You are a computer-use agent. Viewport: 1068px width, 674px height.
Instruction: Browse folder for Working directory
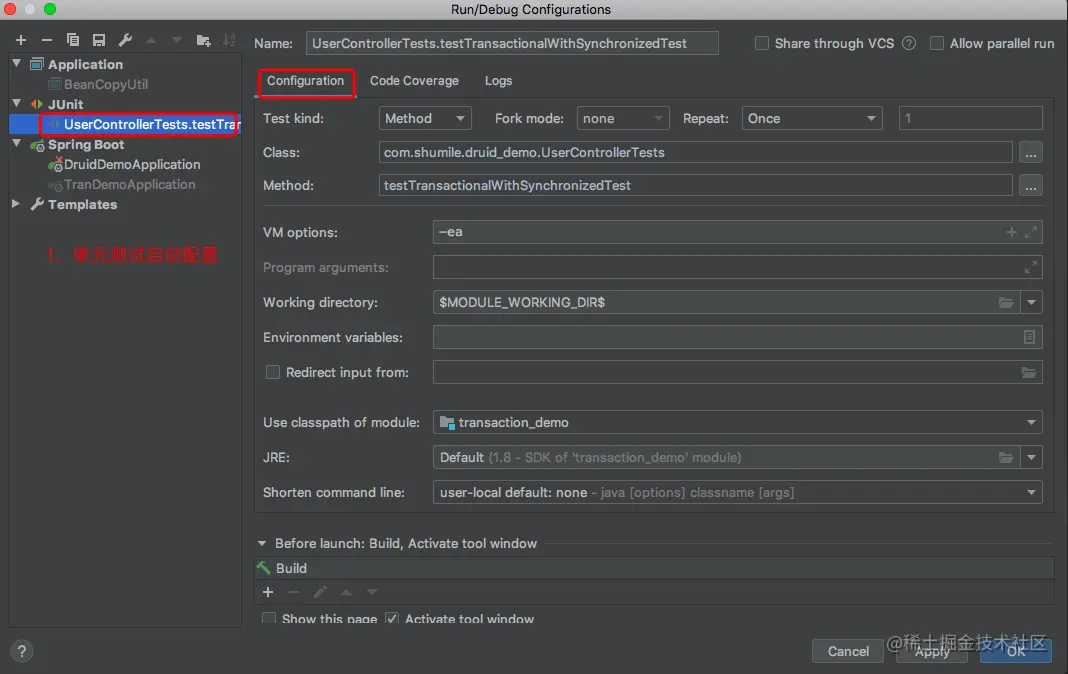[1006, 302]
